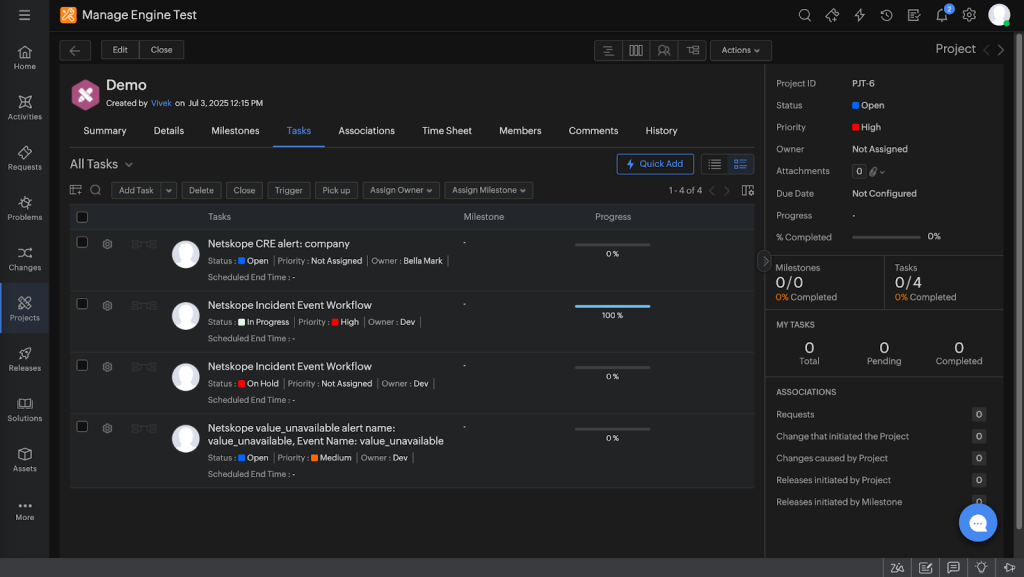
Task: Switch to the Associations tab
Action: [366, 131]
